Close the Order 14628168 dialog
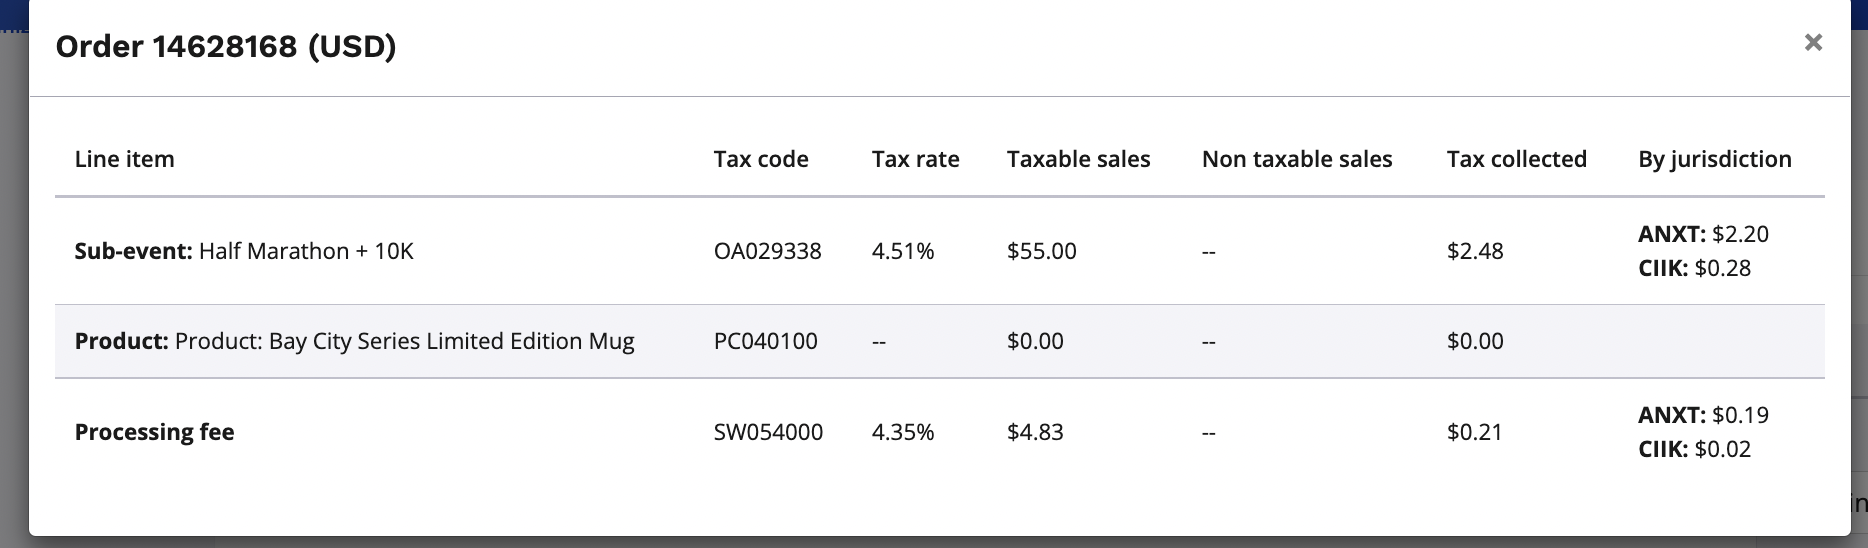1868x548 pixels. [x=1813, y=43]
